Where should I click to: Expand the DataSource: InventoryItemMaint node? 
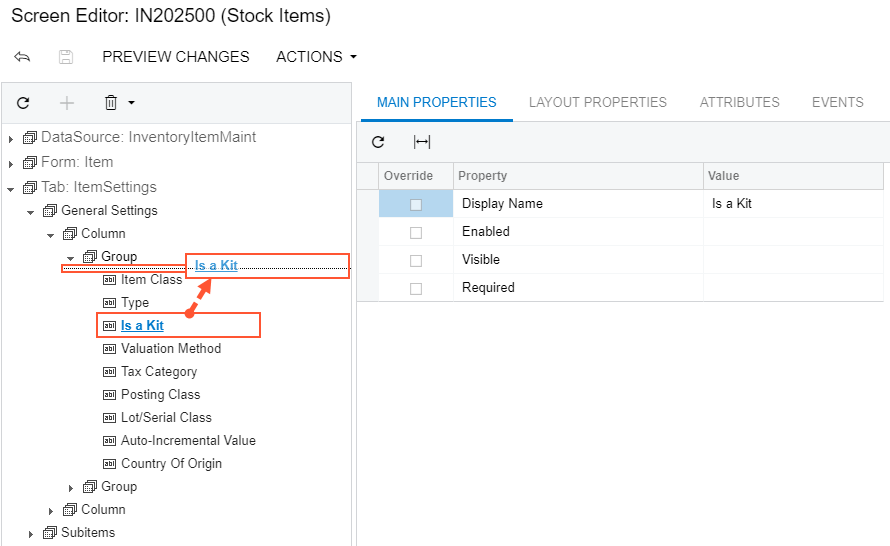[11, 137]
